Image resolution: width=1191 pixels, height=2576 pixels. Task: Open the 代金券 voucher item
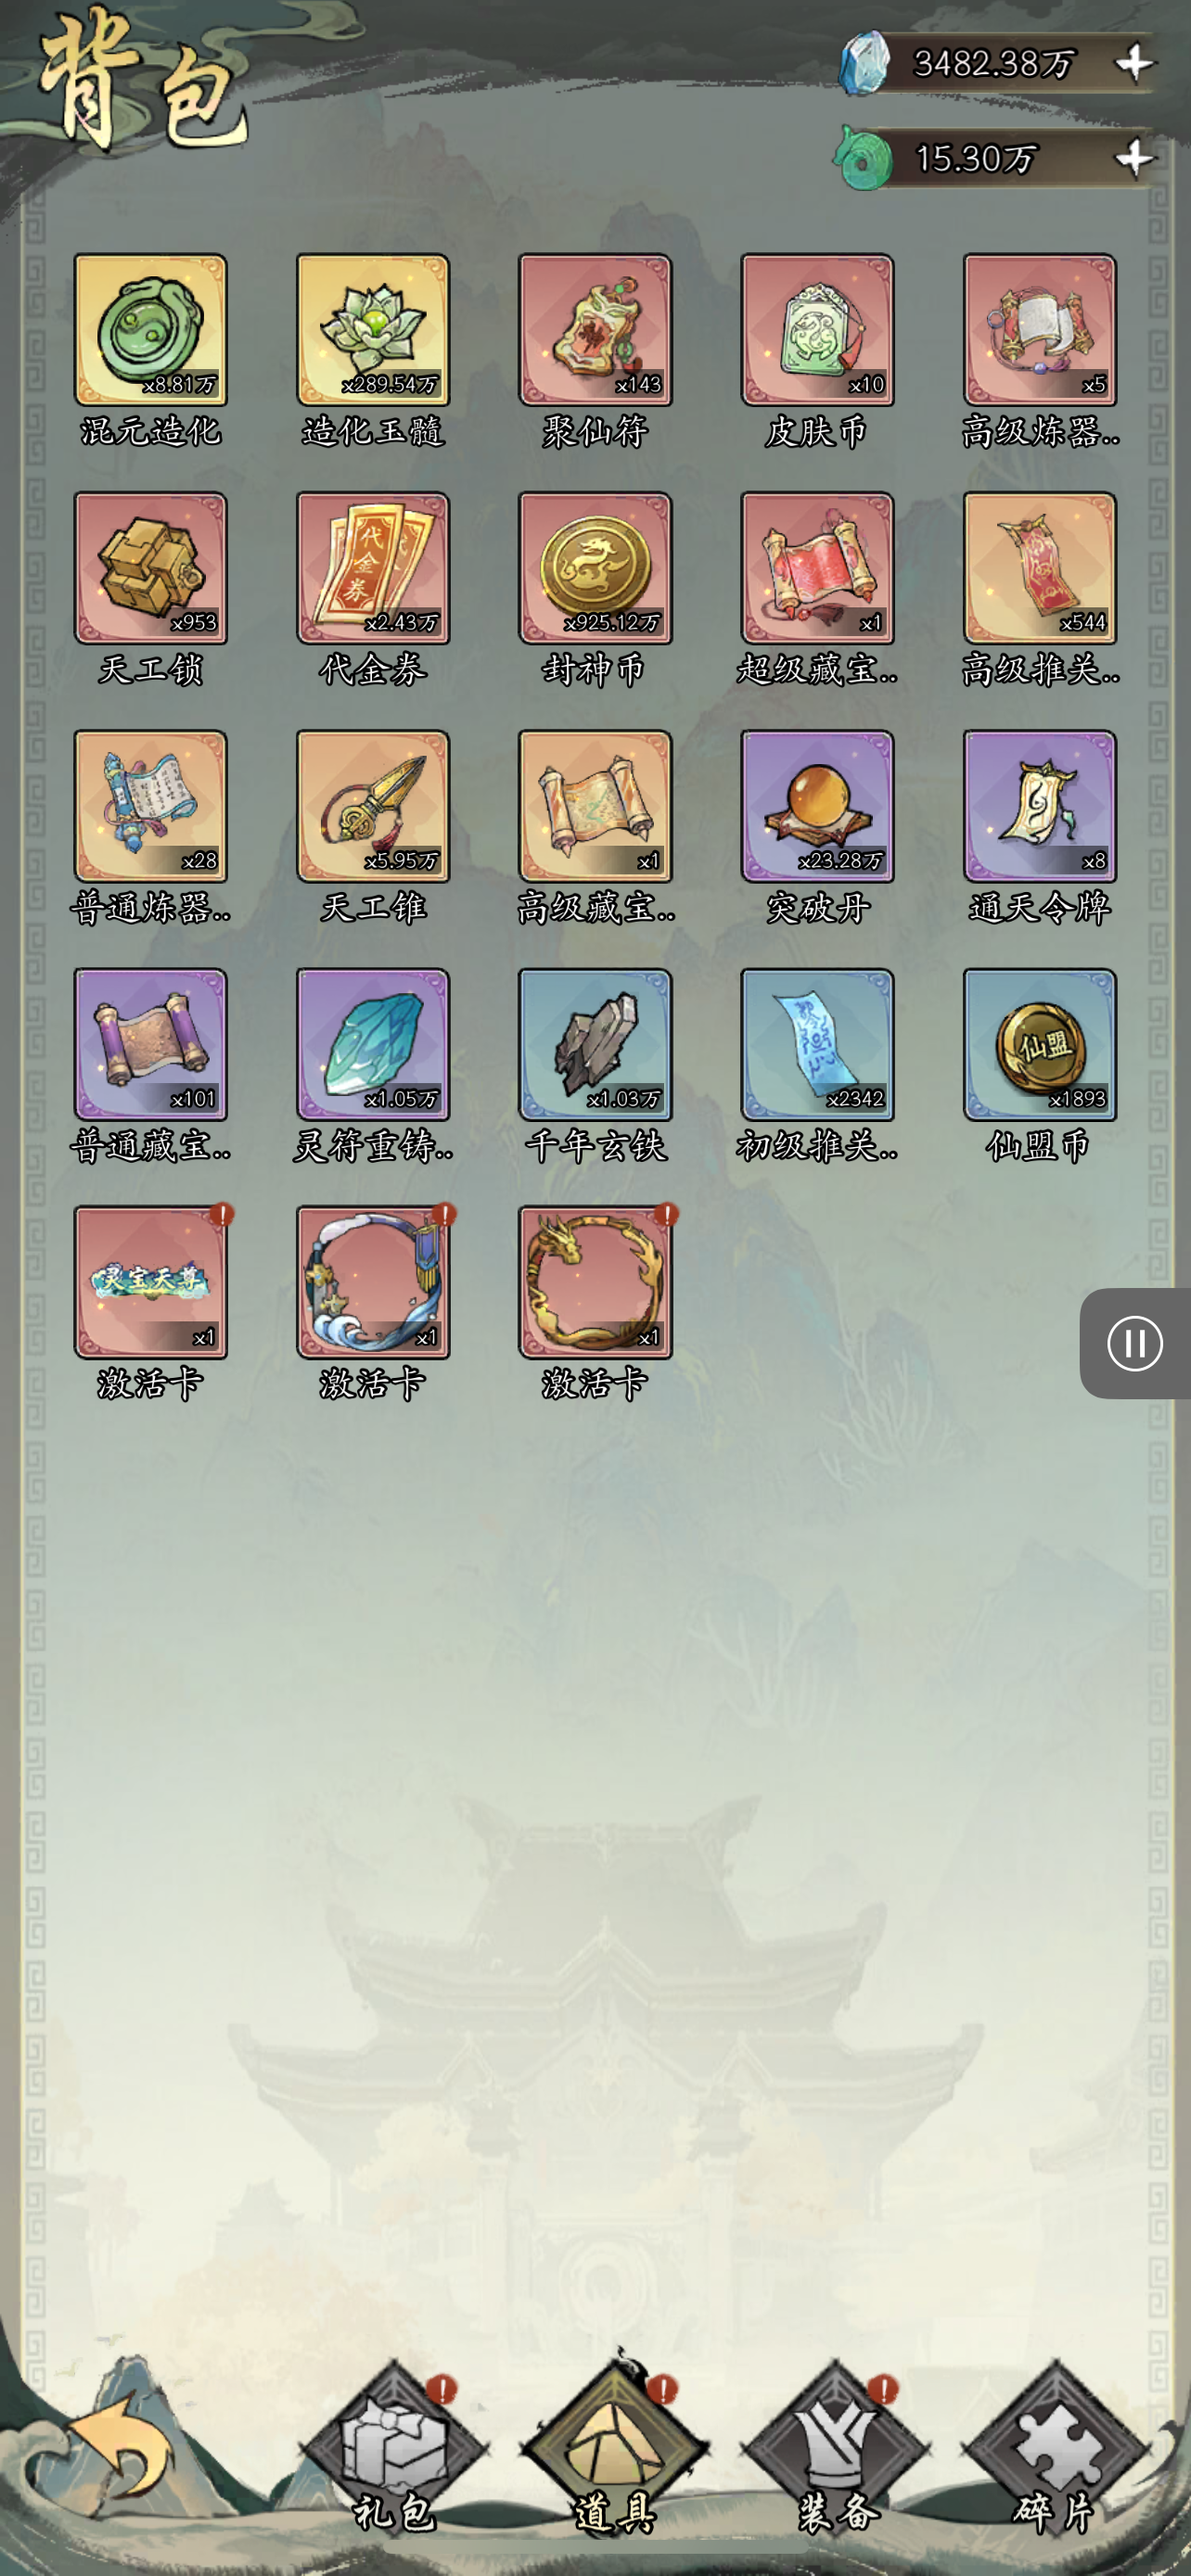[x=373, y=568]
